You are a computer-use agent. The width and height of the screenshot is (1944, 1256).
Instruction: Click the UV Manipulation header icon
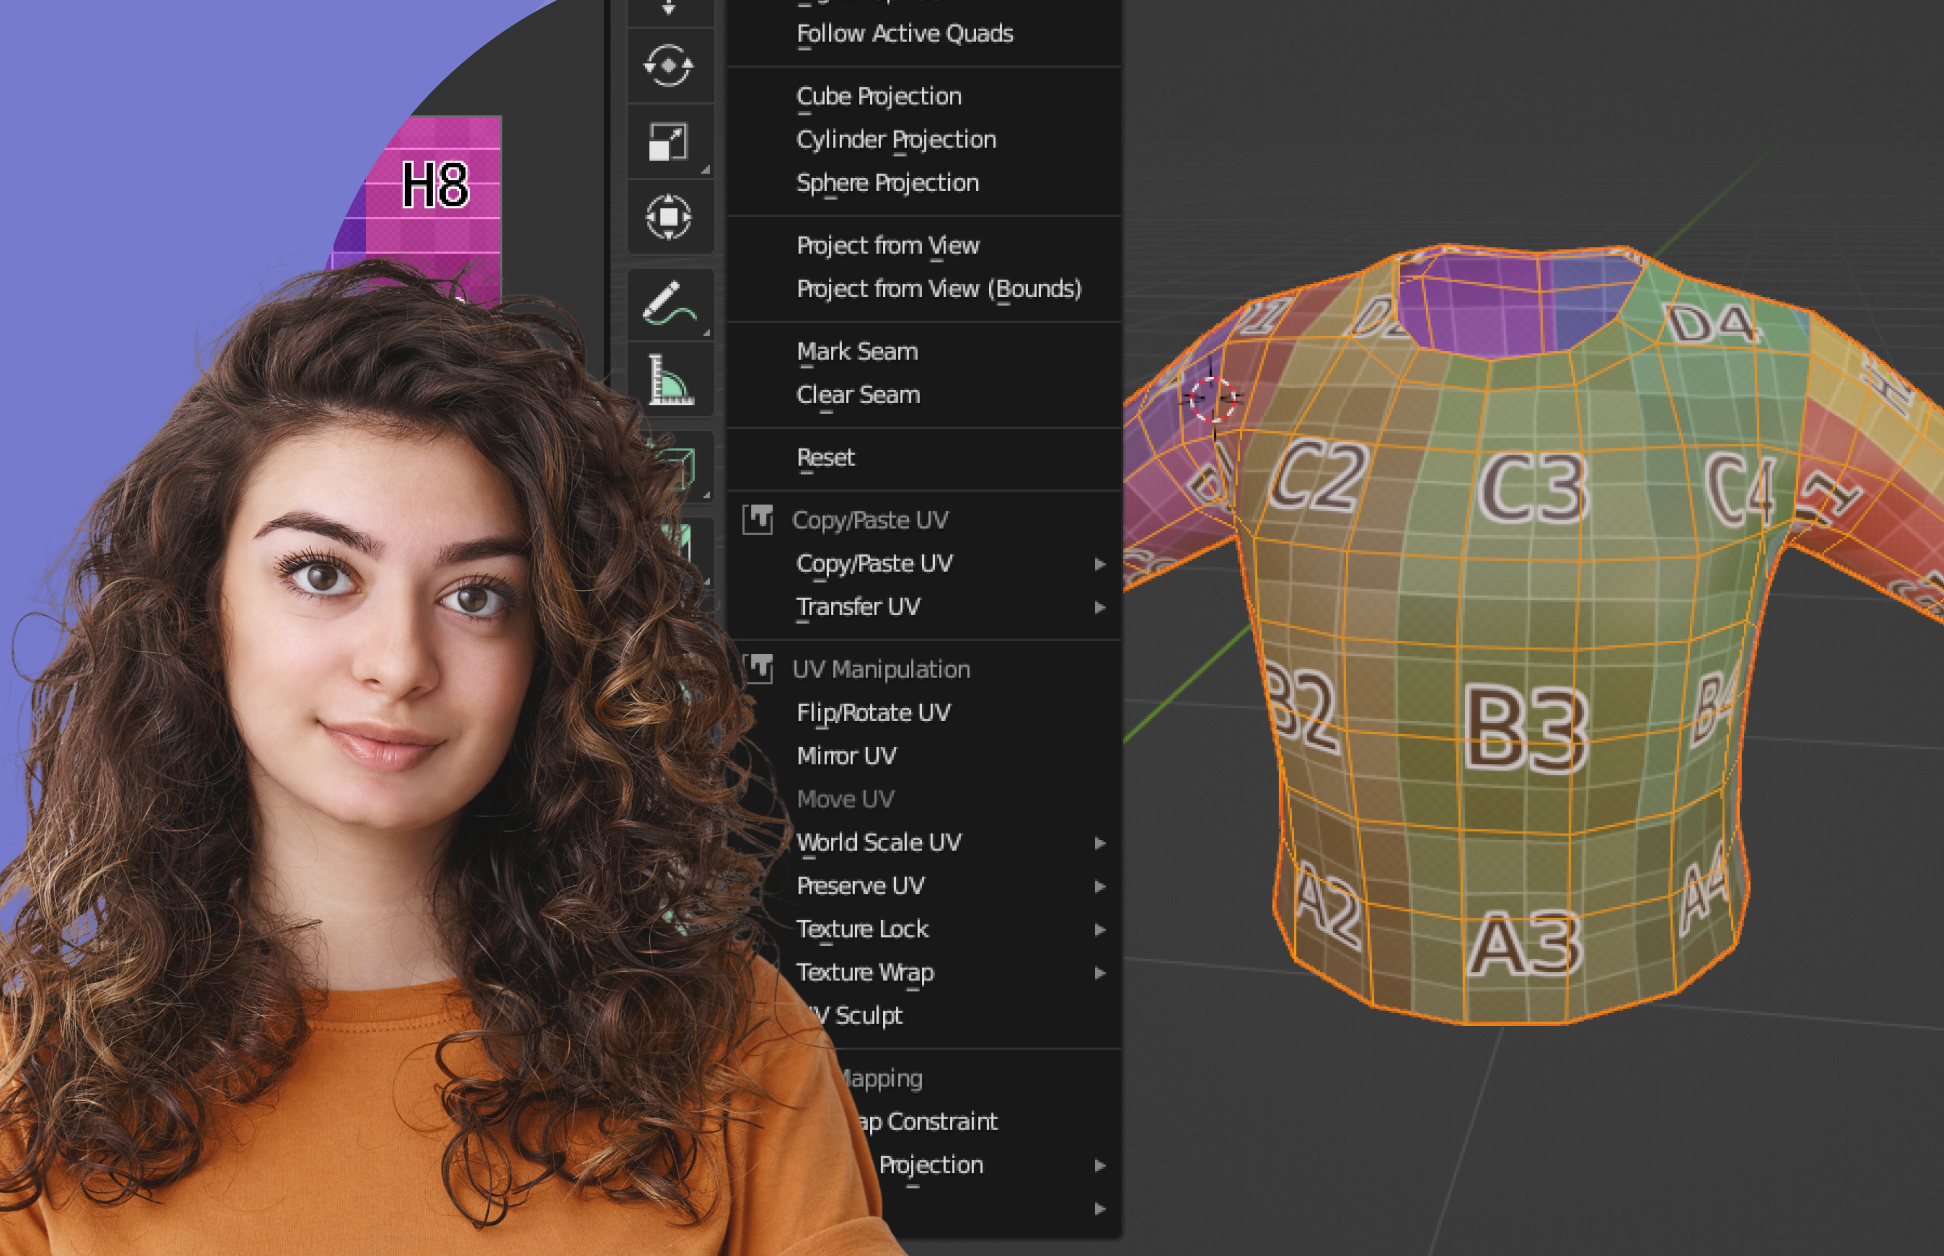pyautogui.click(x=760, y=668)
